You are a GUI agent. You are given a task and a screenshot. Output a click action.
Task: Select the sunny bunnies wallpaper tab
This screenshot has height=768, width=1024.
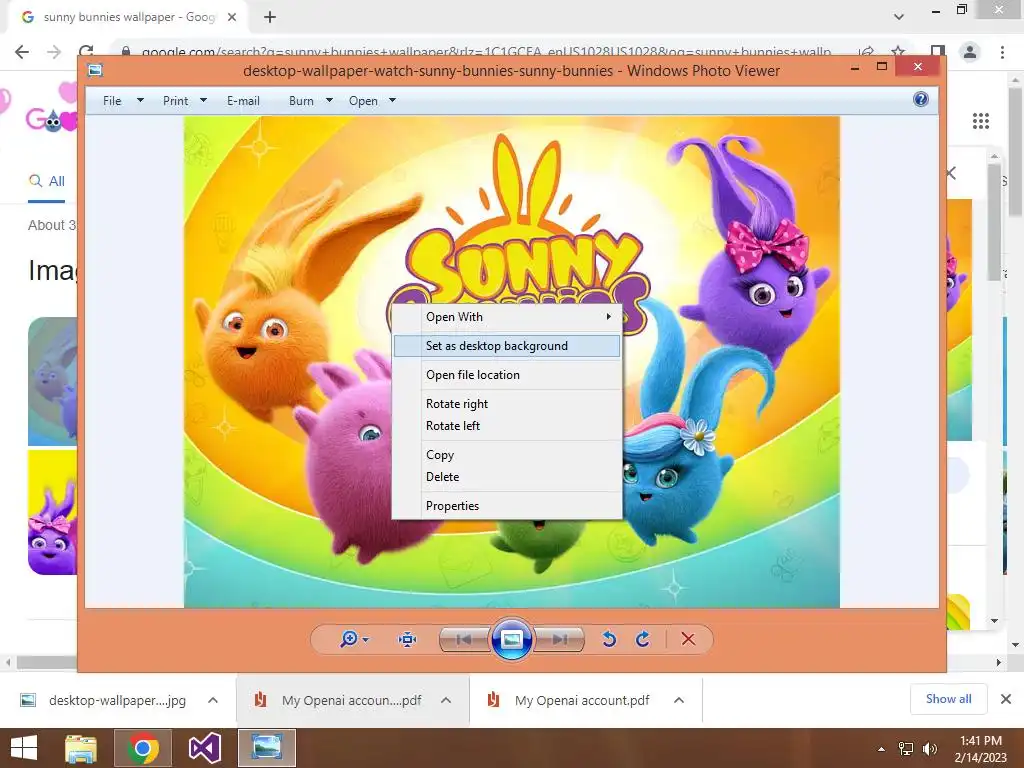129,17
